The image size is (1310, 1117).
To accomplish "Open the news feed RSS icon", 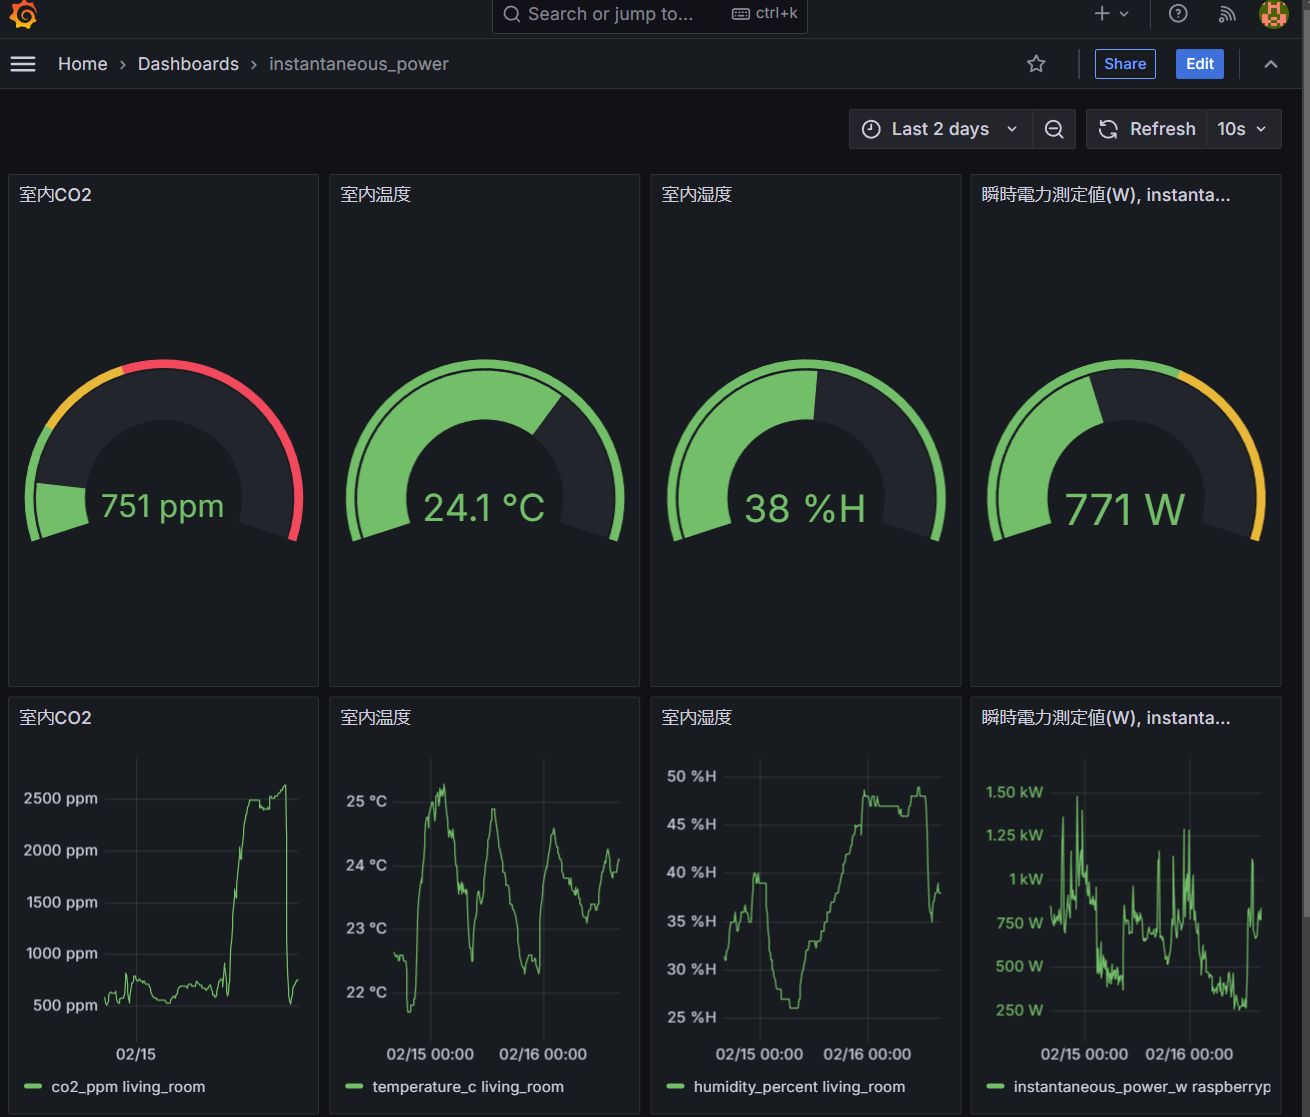I will tap(1227, 14).
